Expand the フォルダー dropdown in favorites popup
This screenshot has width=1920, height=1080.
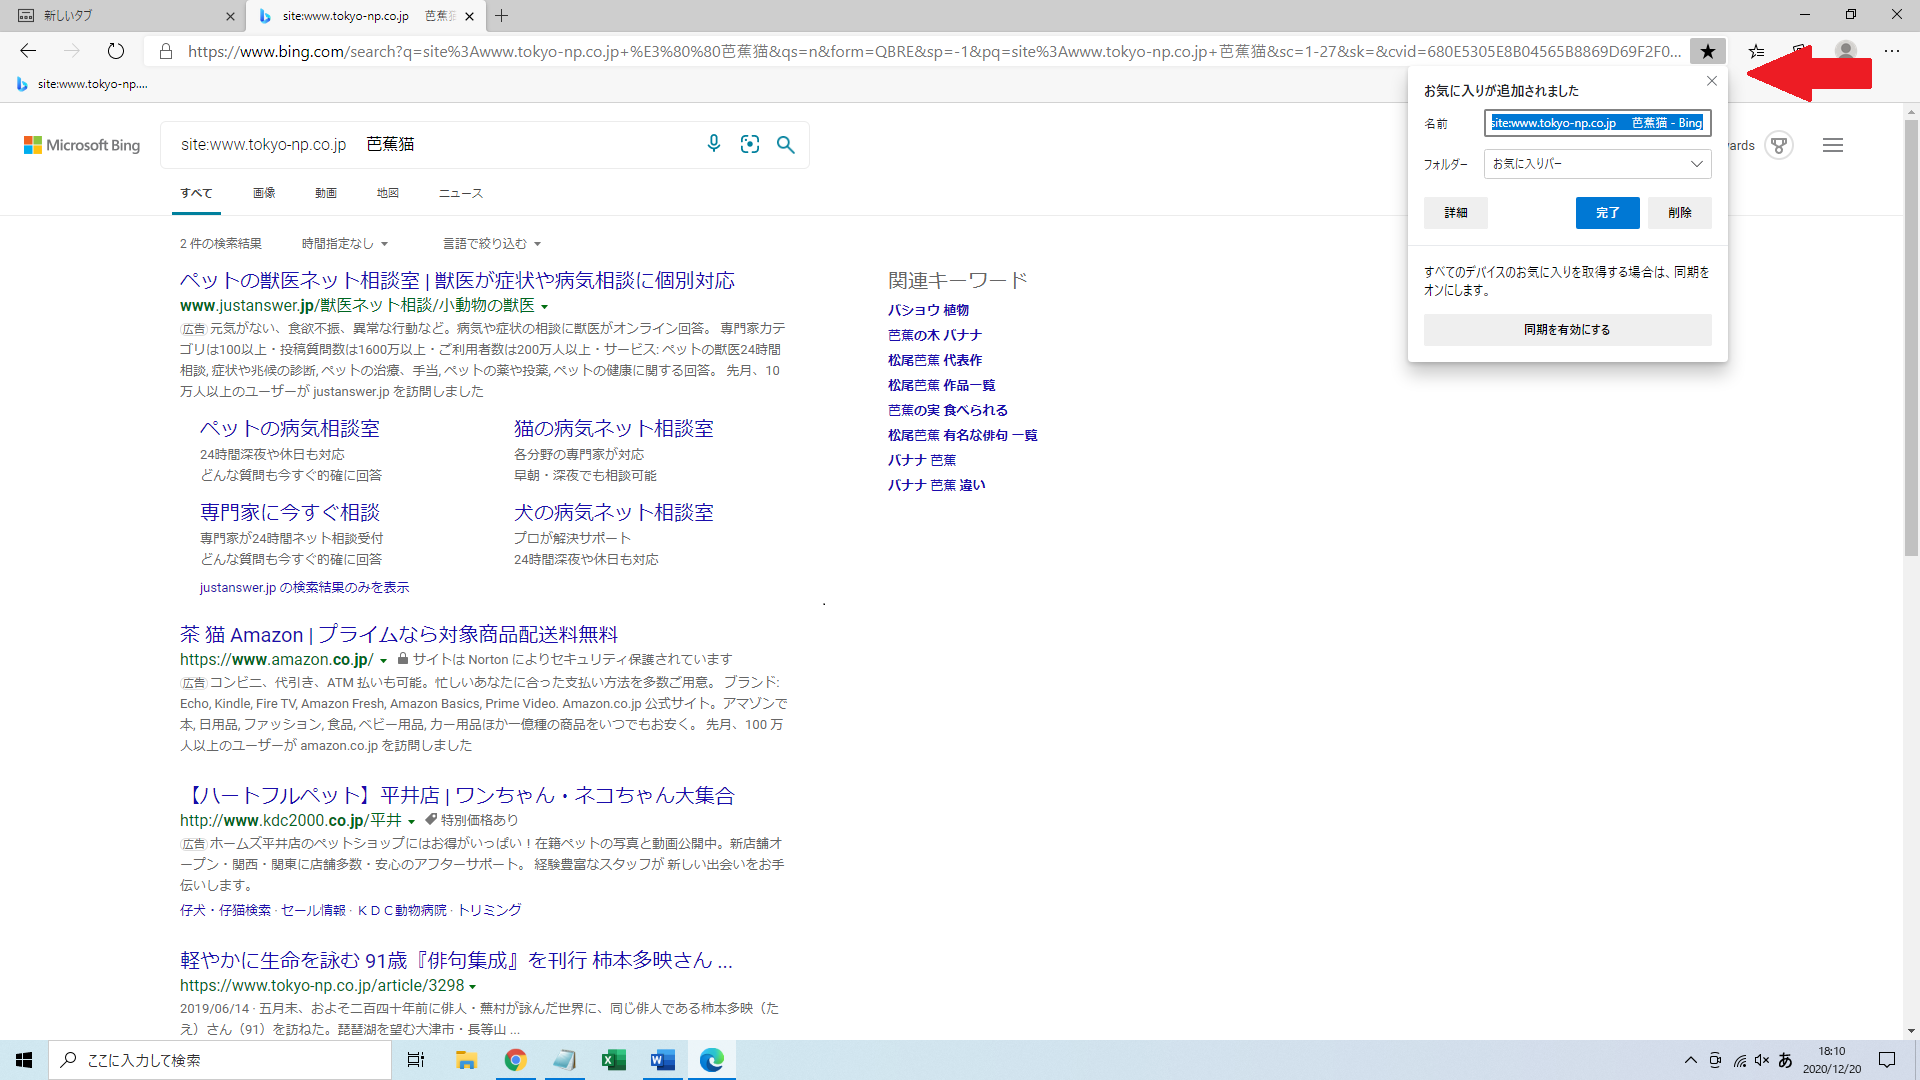(1597, 164)
